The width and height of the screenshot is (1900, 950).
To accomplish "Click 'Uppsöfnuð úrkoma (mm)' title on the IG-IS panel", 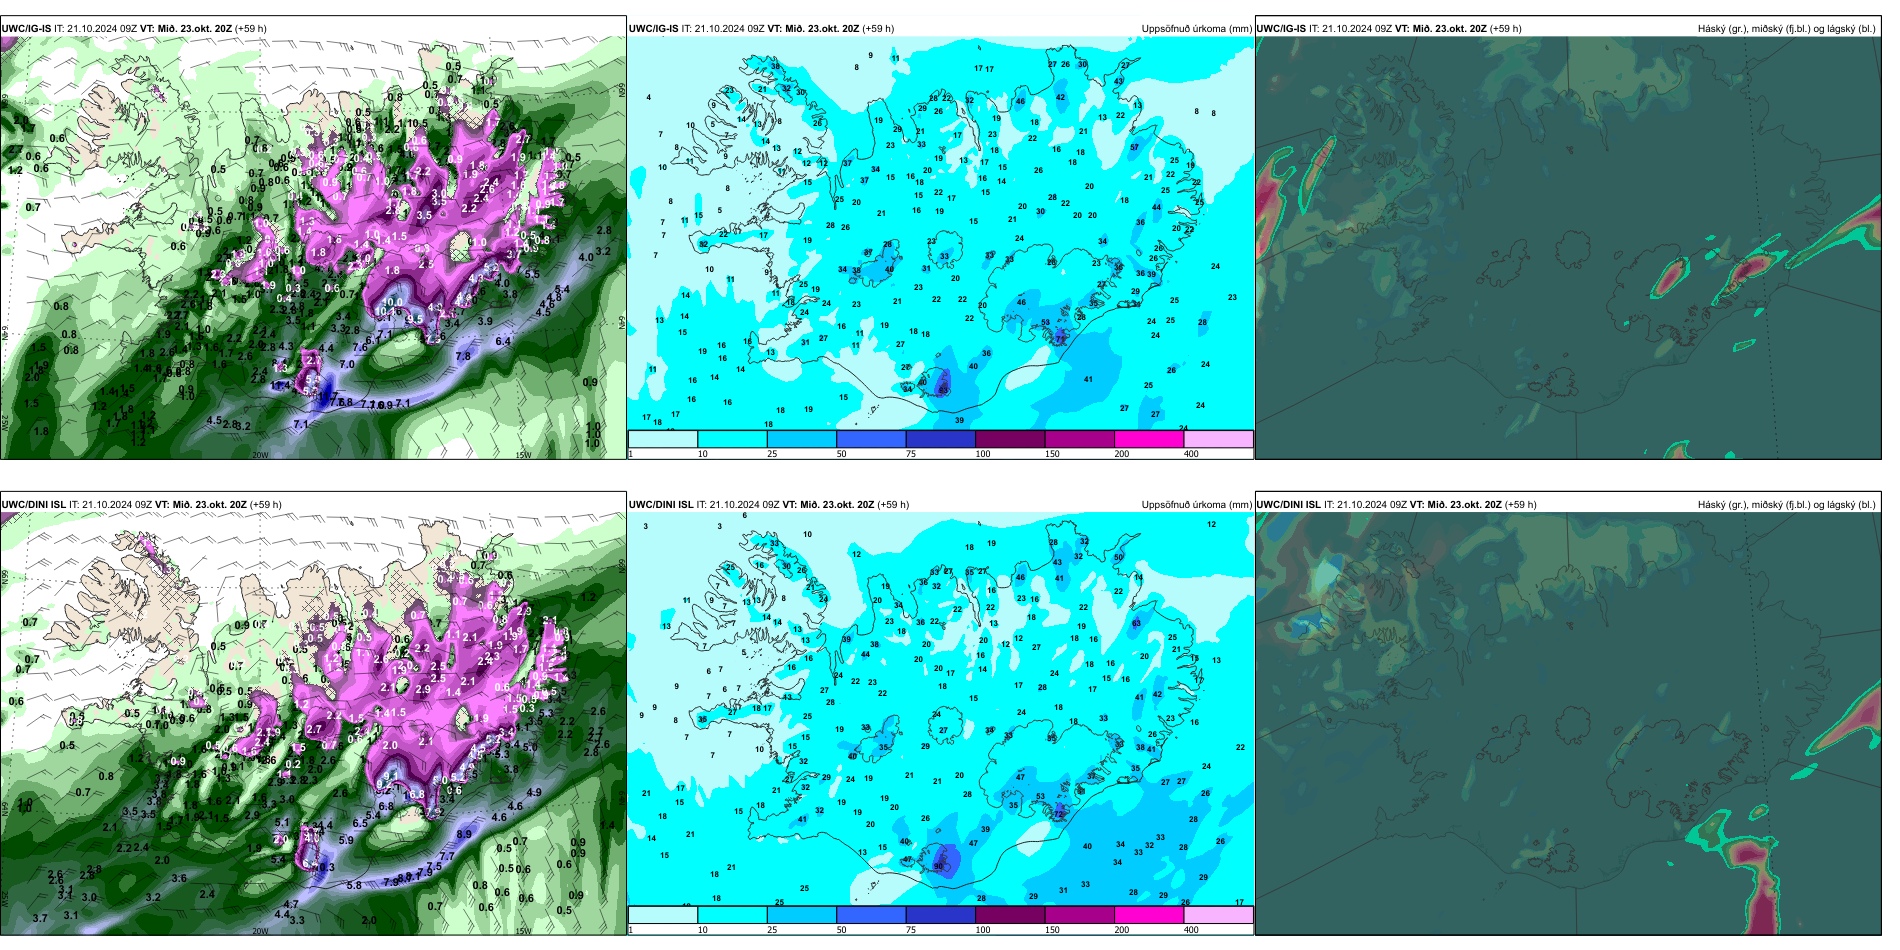I will (1196, 29).
